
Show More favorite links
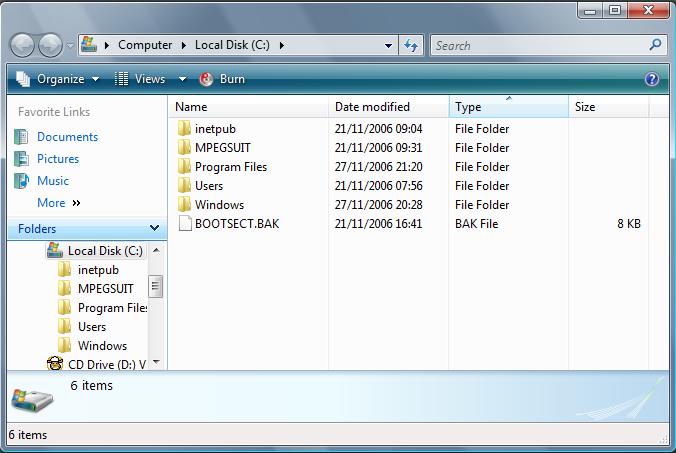tap(59, 203)
